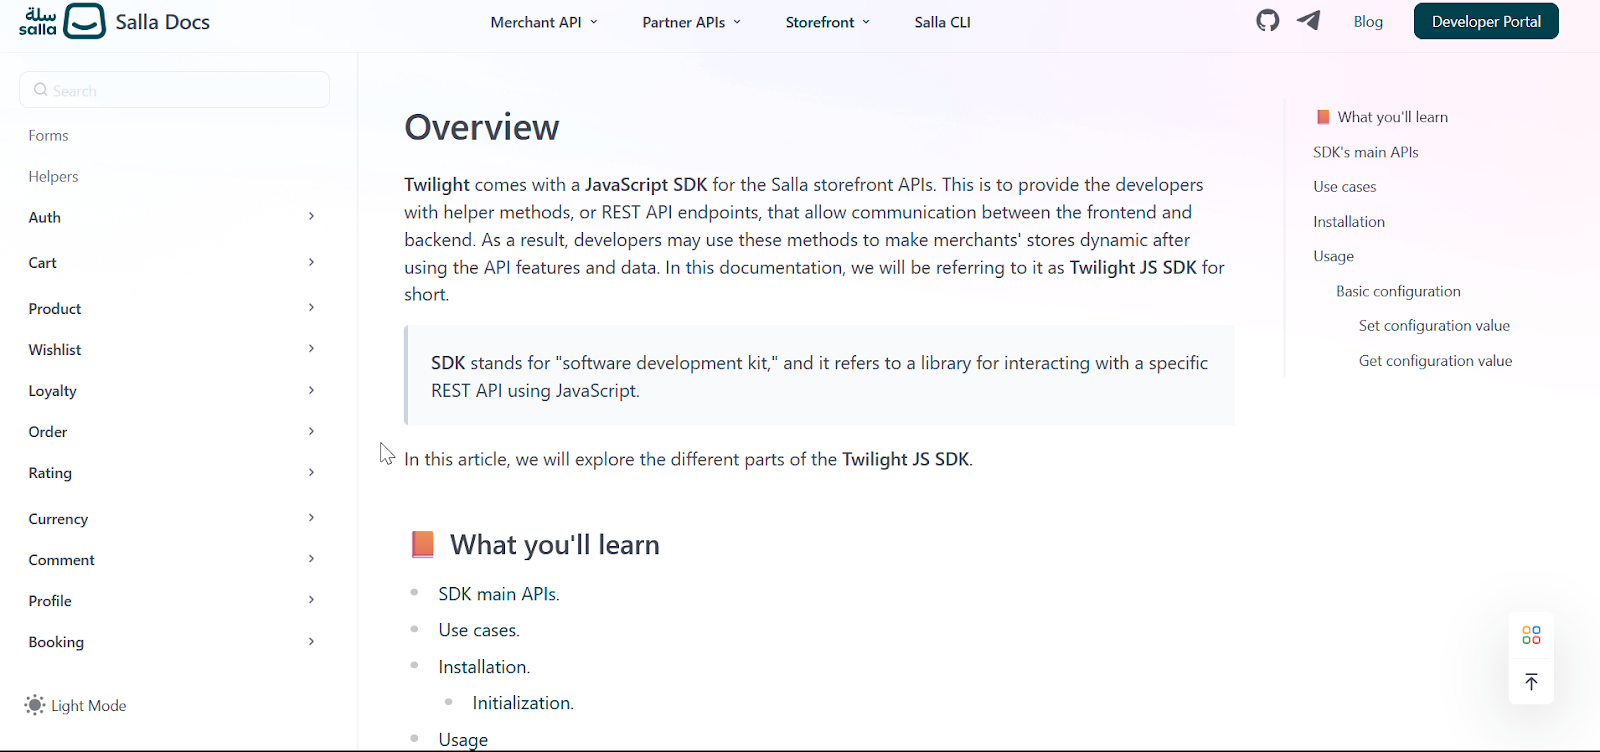Expand the Auth sidebar section

(172, 217)
